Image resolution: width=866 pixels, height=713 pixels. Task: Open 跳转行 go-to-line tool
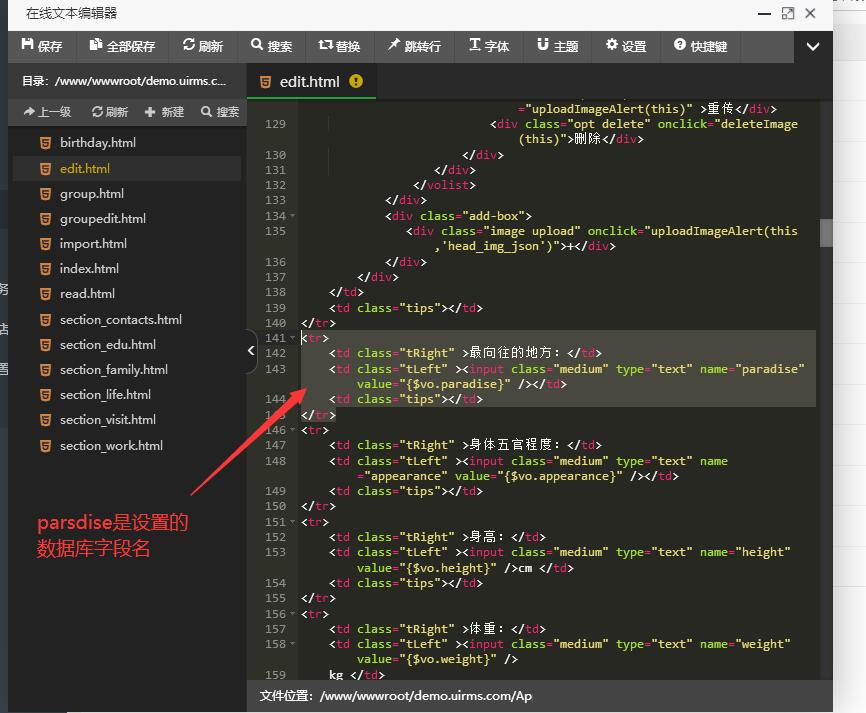[414, 46]
